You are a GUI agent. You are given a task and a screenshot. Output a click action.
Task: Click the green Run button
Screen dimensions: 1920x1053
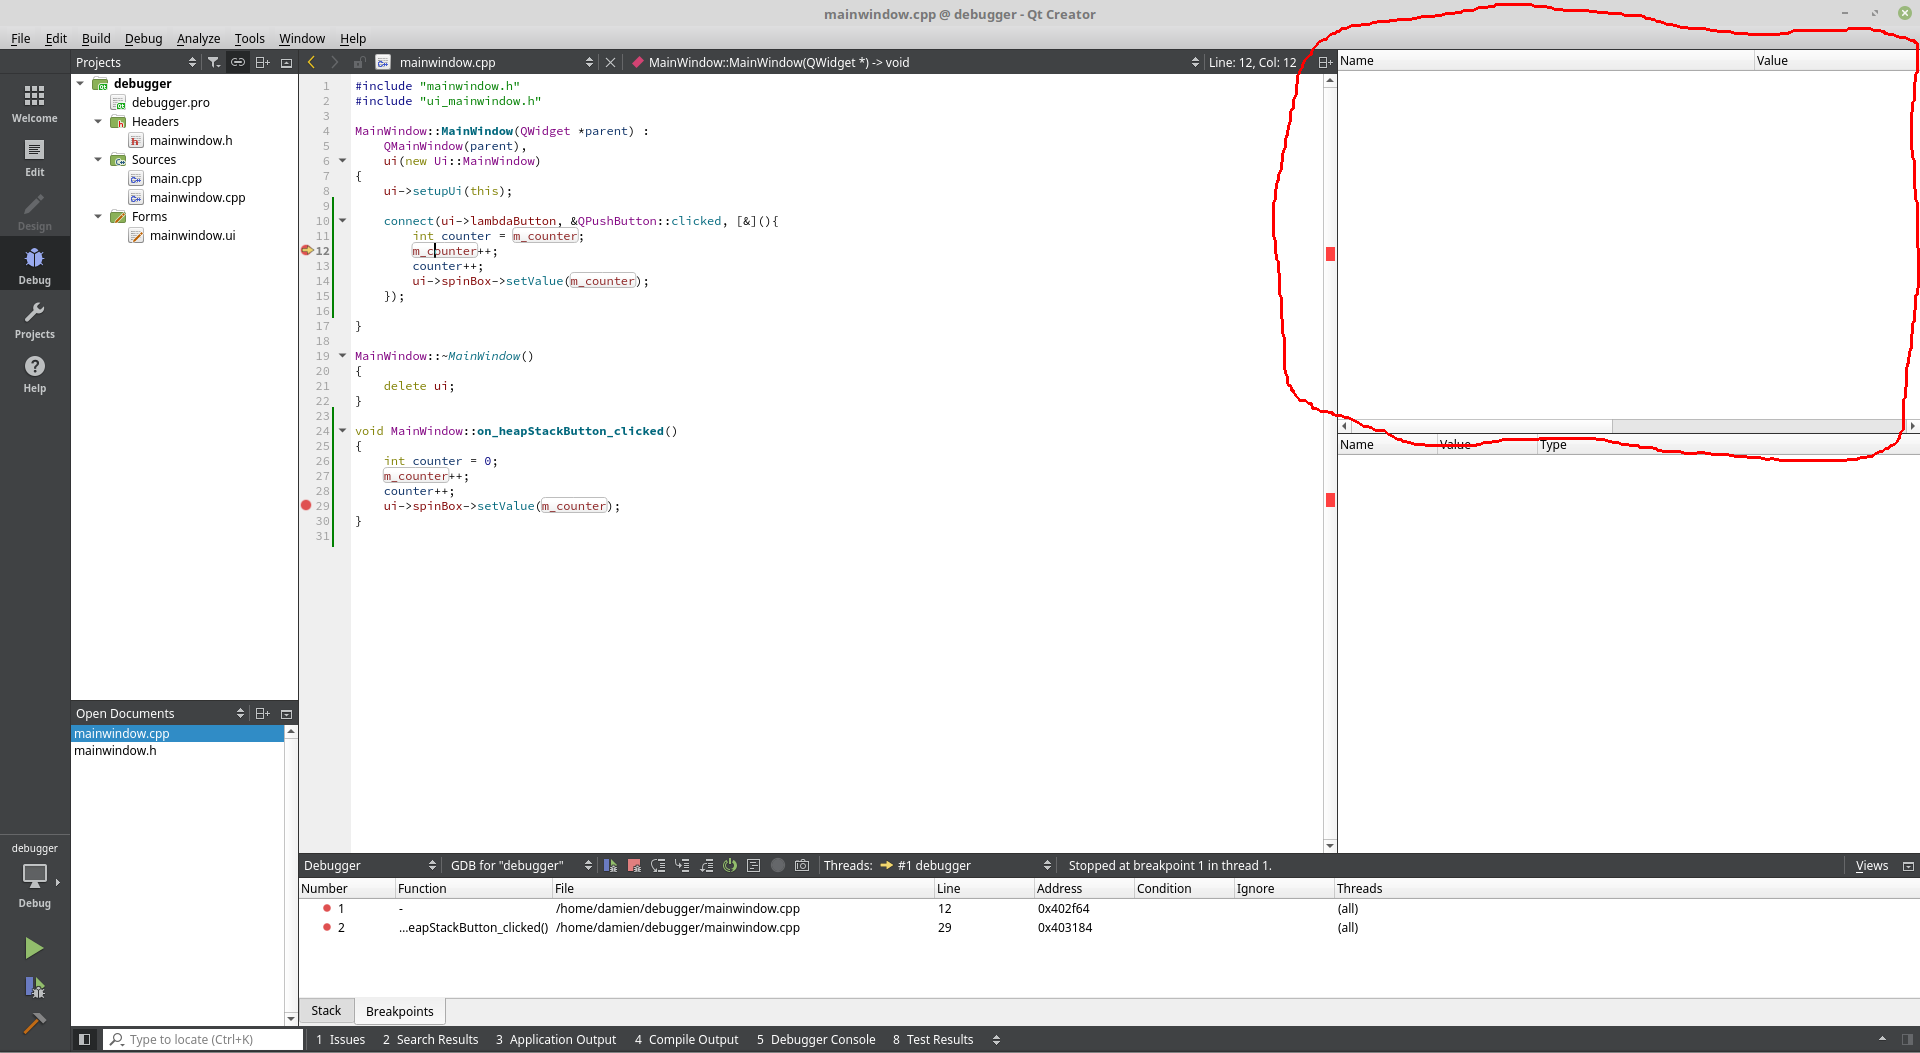point(34,947)
